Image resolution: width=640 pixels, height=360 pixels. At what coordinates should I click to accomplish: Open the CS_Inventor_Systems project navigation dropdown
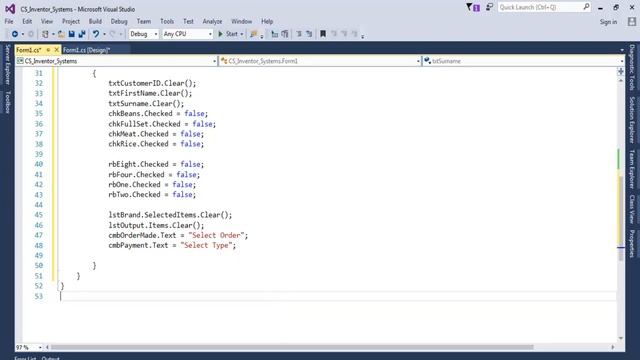click(116, 61)
